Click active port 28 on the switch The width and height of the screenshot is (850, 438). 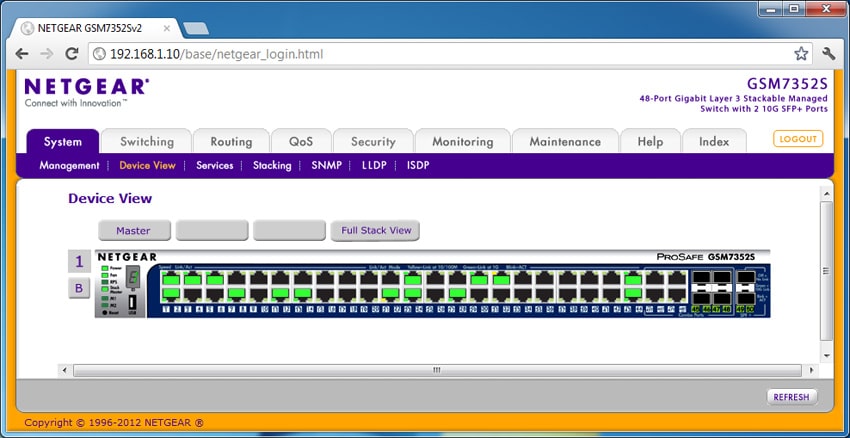pyautogui.click(x=458, y=294)
